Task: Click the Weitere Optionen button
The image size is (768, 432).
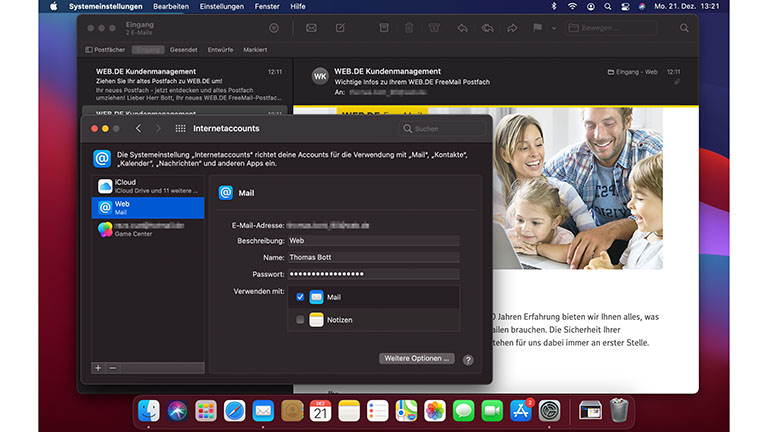Action: (417, 358)
